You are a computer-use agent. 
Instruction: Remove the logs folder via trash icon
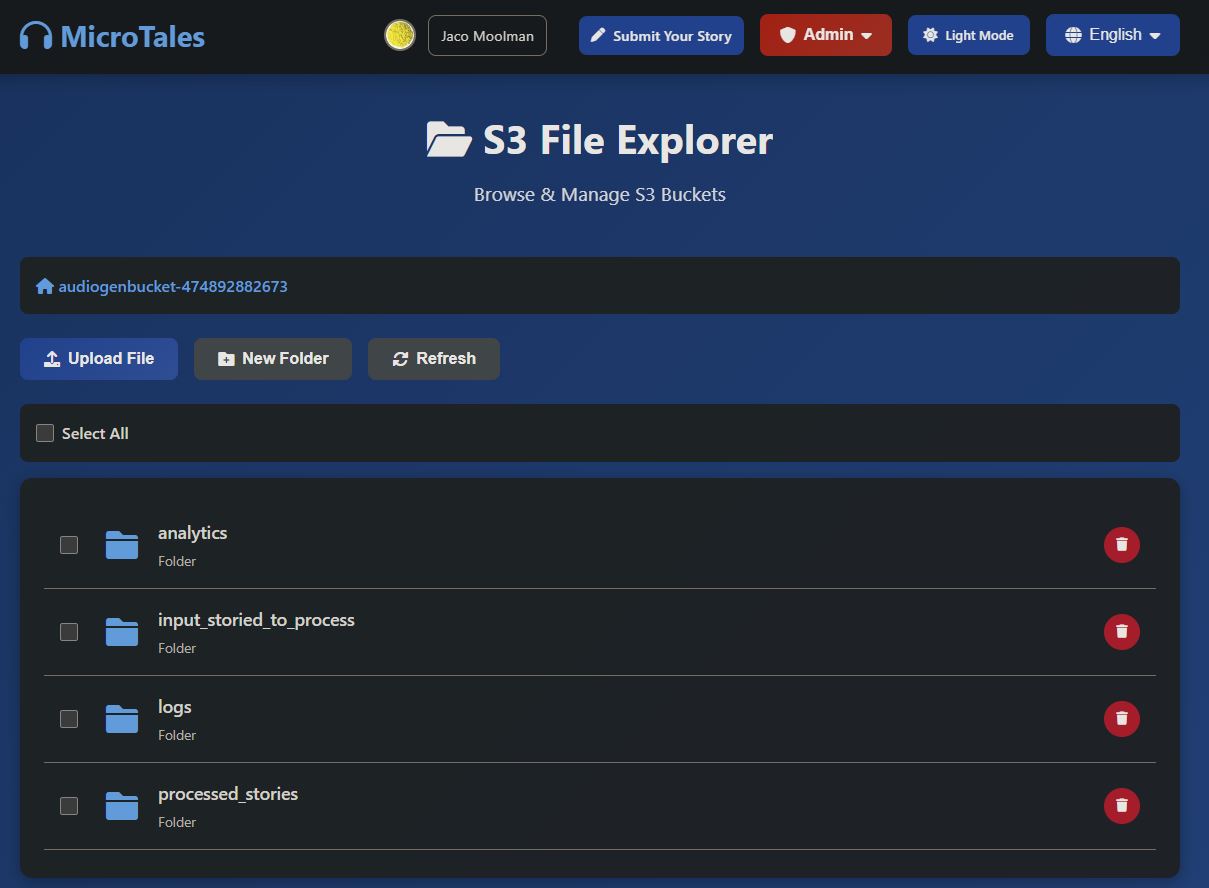pos(1121,719)
